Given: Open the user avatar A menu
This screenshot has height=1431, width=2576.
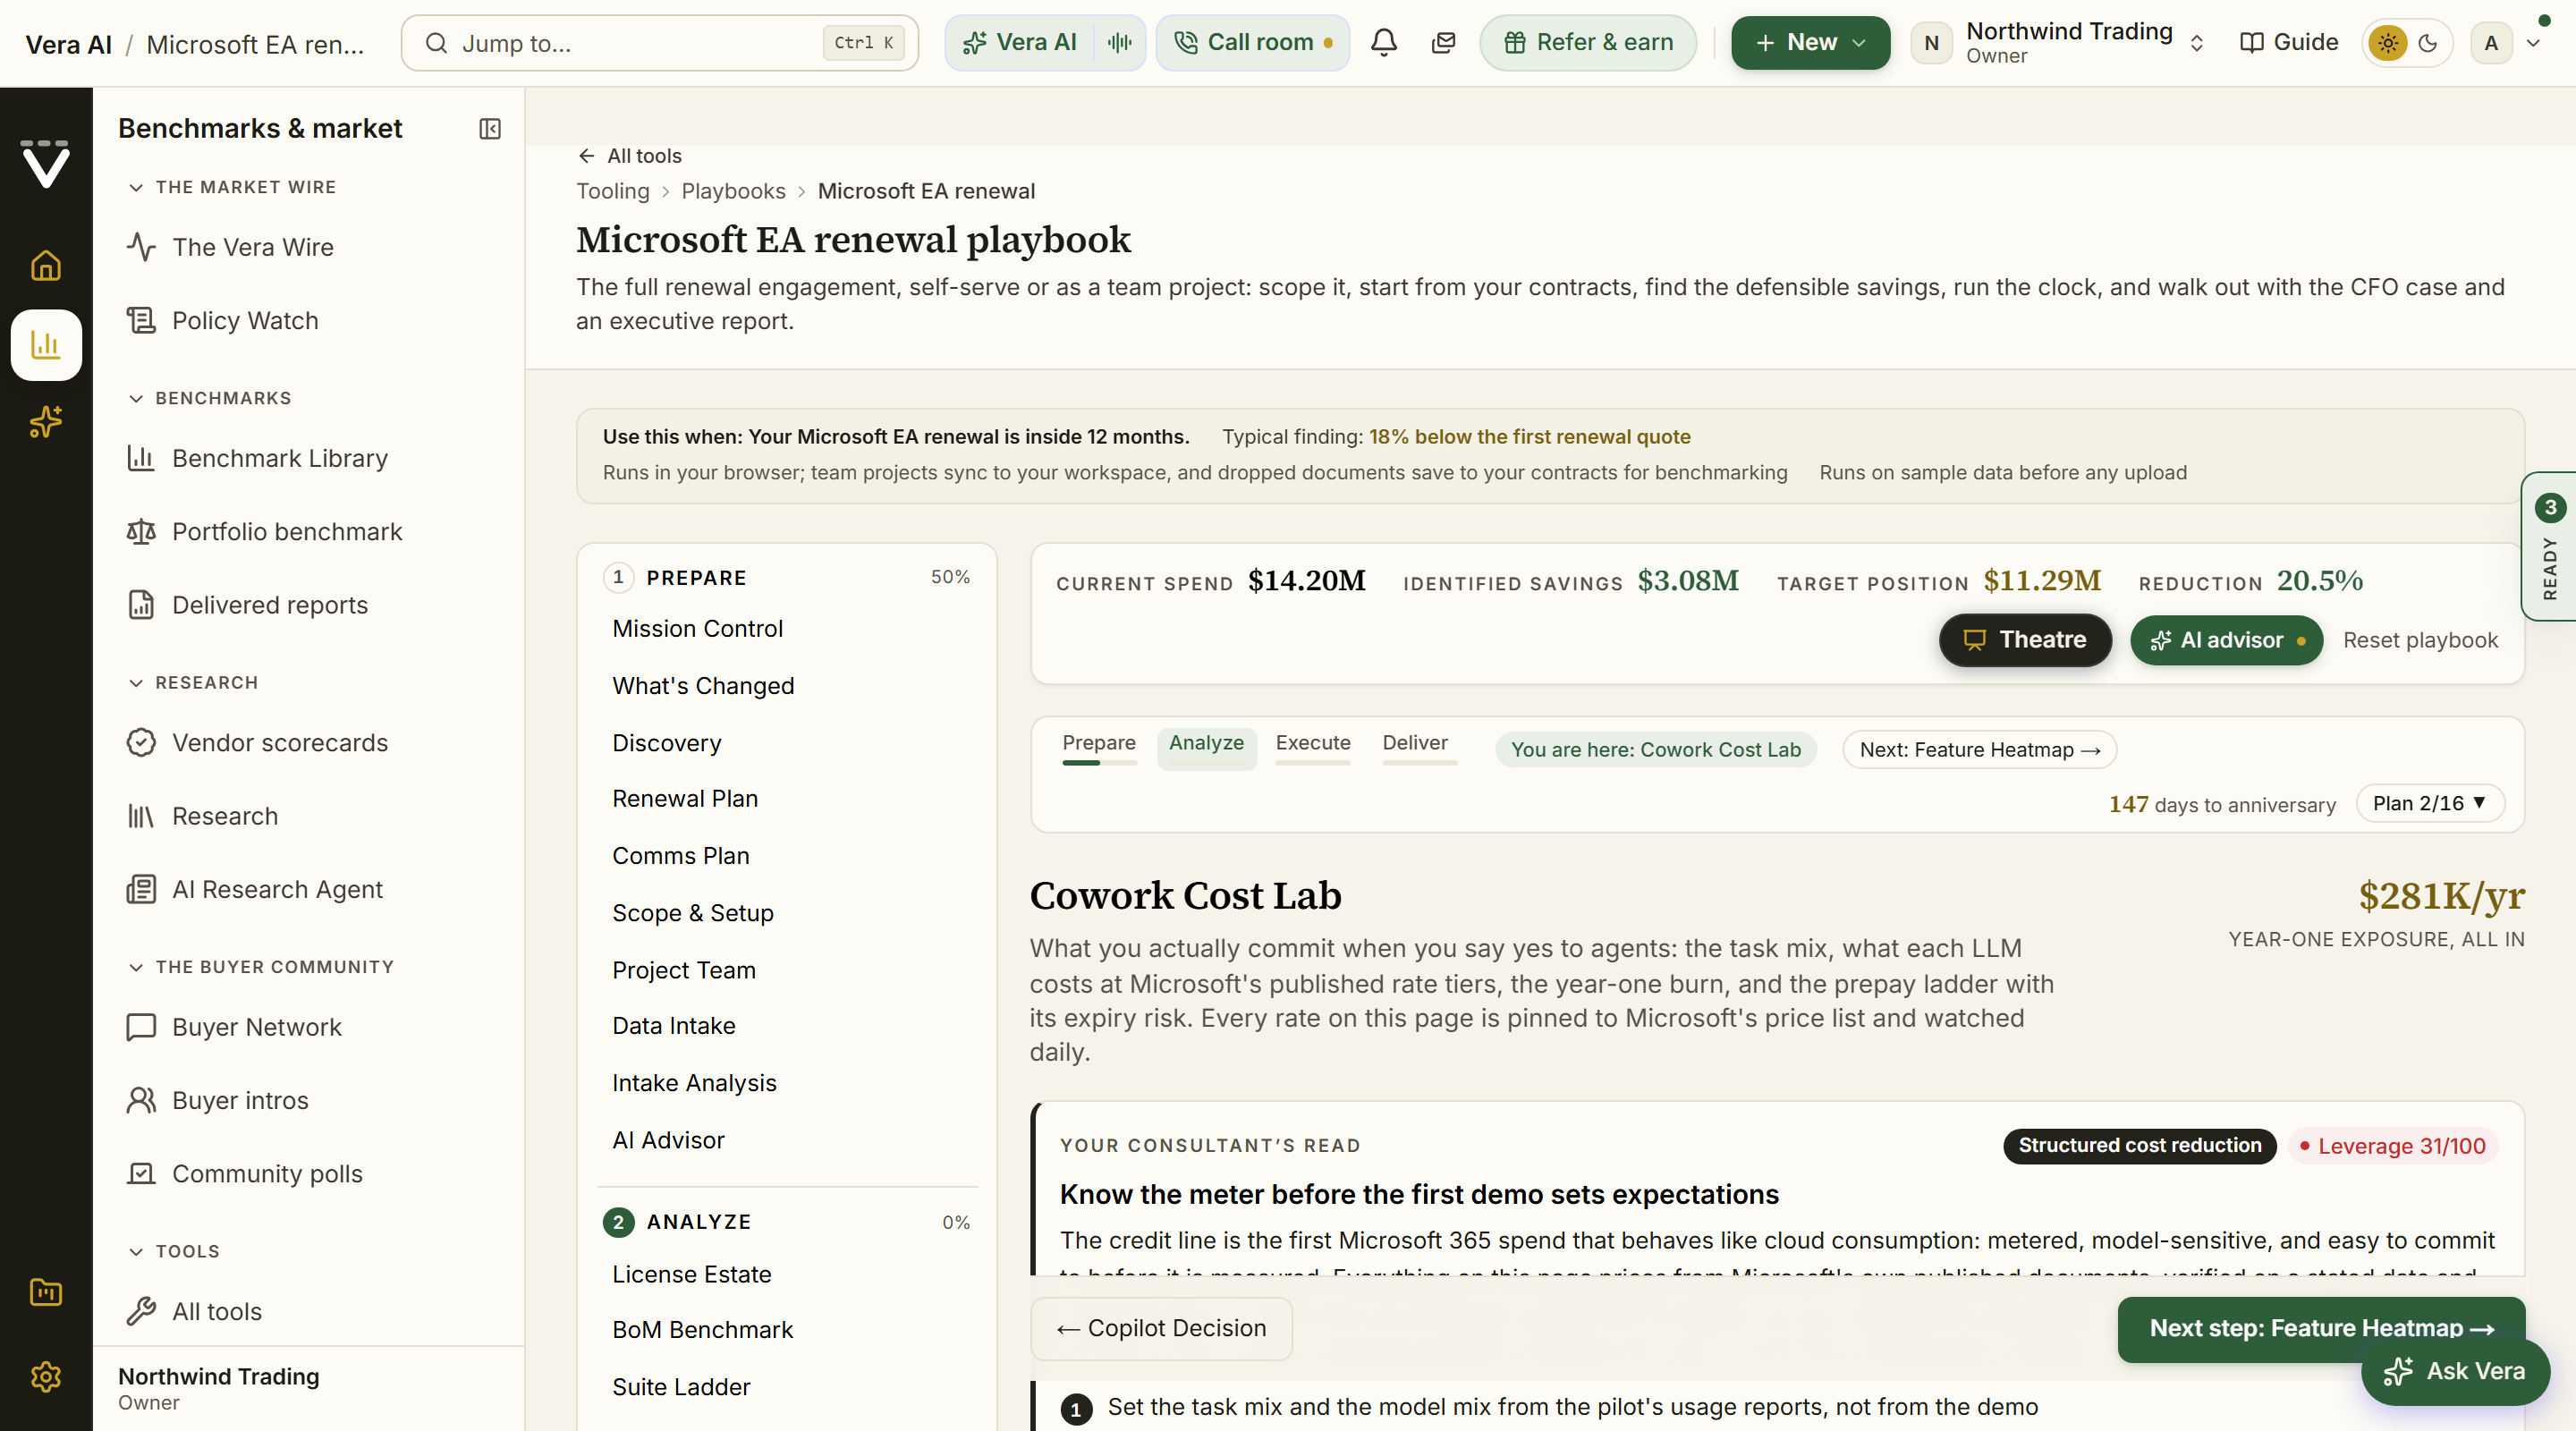Looking at the screenshot, I should coord(2506,43).
